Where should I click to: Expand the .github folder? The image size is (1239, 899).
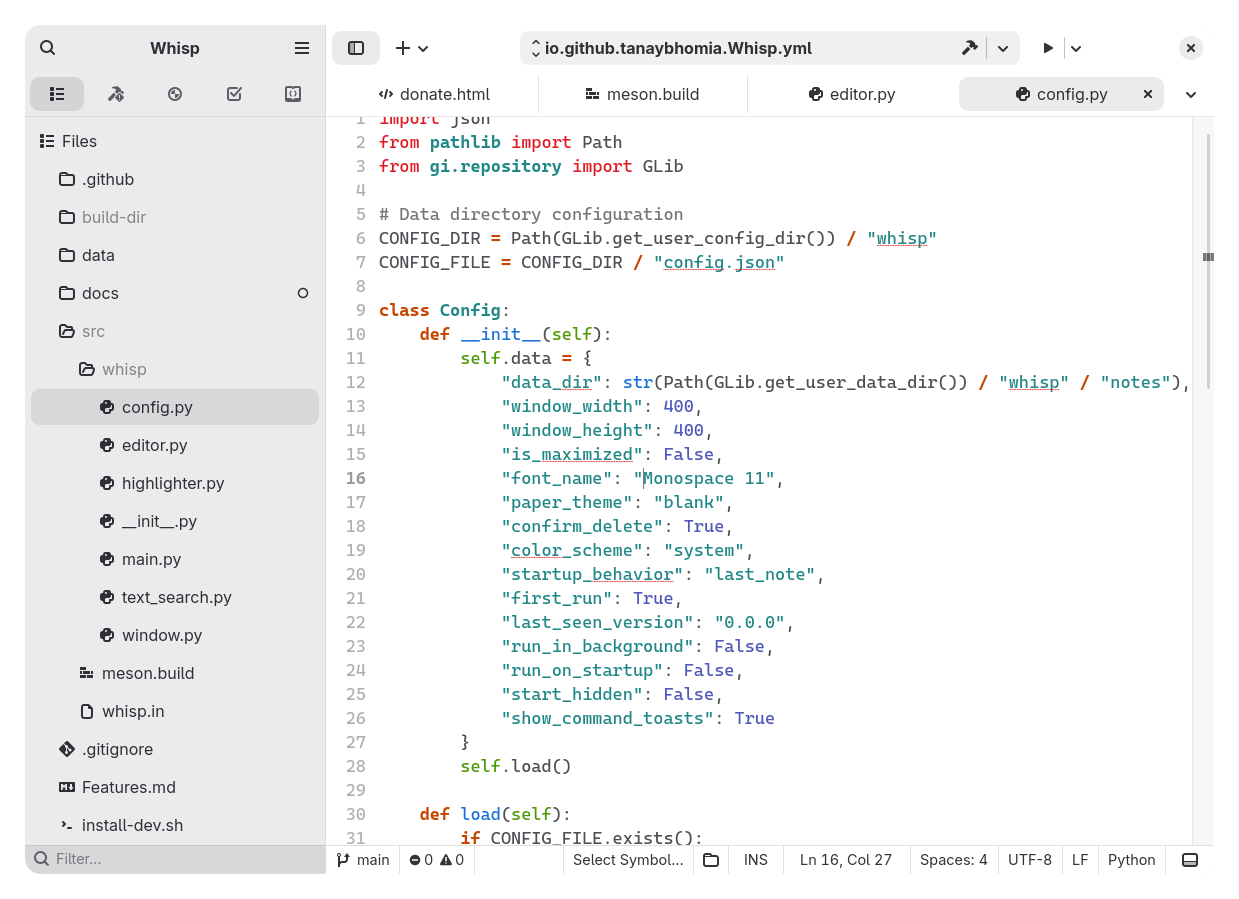click(175, 179)
